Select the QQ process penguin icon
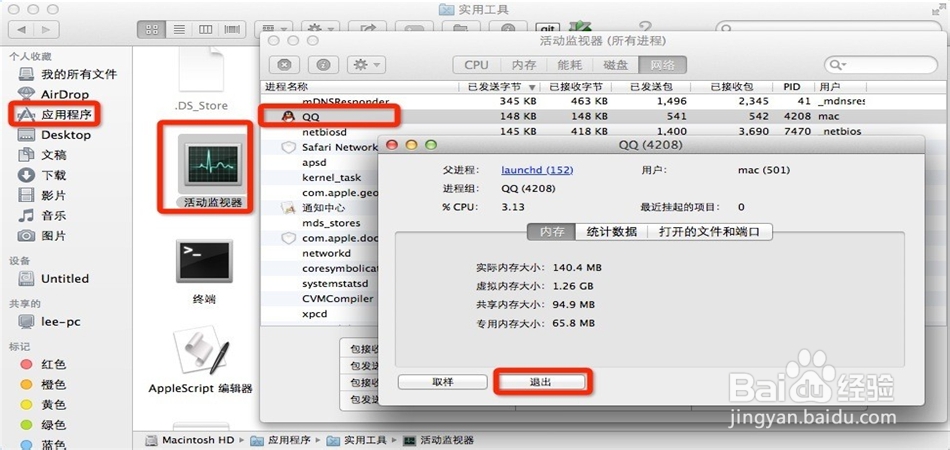Image resolution: width=950 pixels, height=450 pixels. click(288, 116)
